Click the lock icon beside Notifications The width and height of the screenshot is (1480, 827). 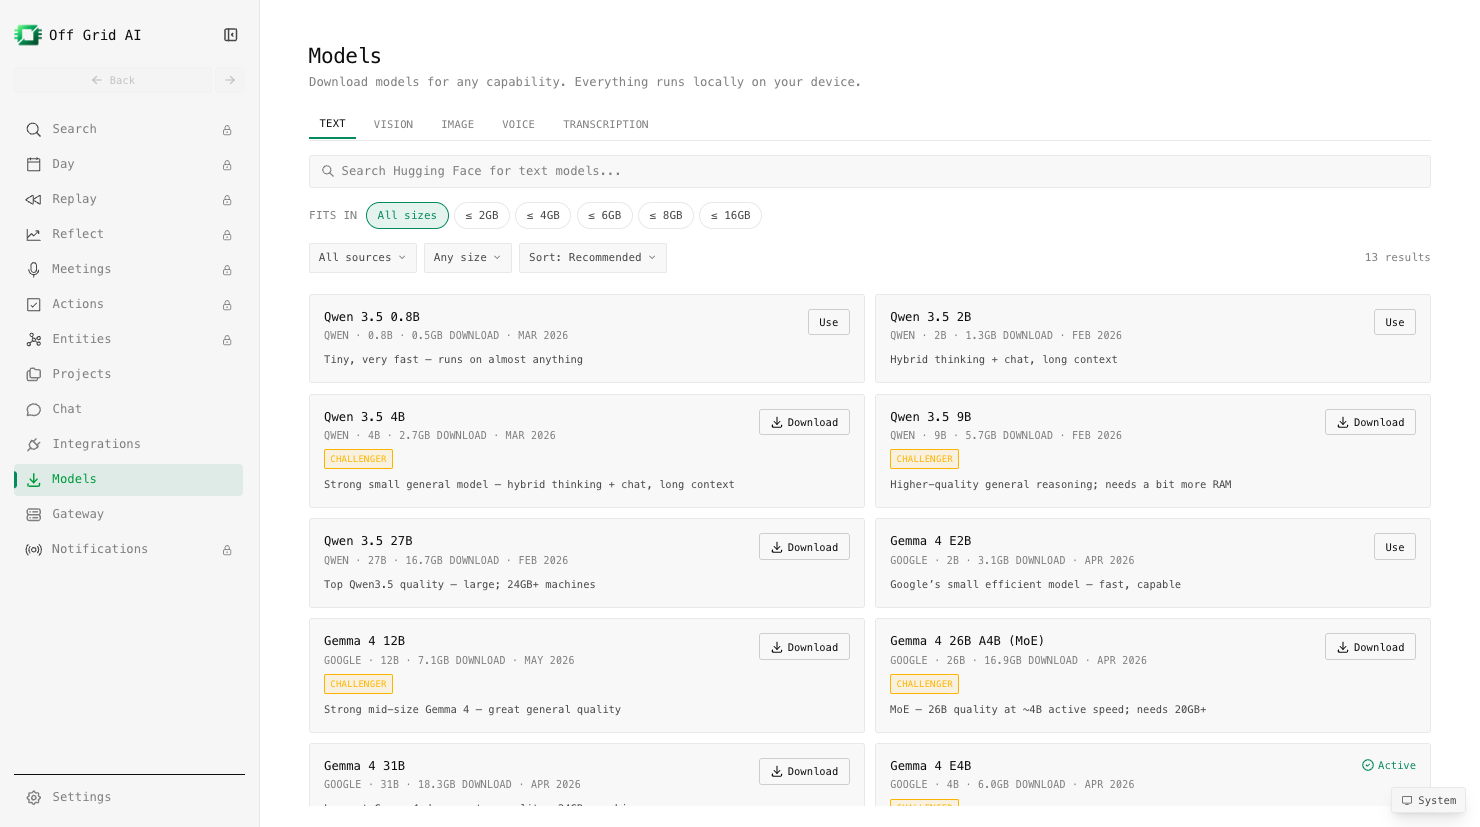point(227,550)
